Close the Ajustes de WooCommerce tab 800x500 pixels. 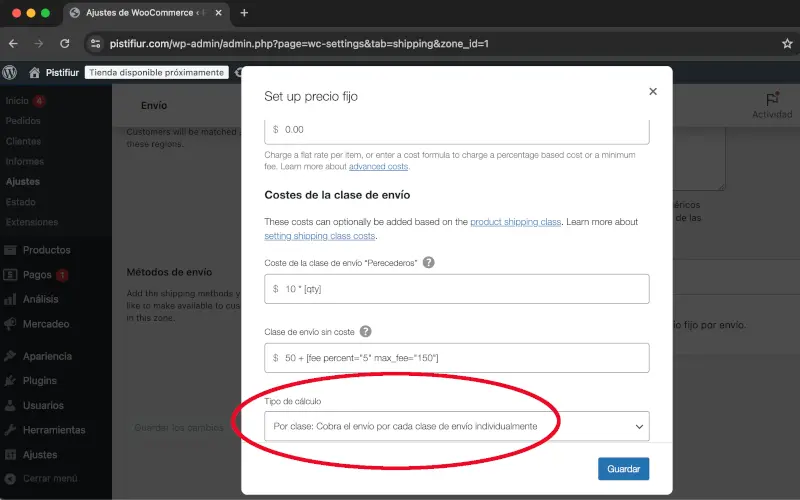(x=218, y=13)
